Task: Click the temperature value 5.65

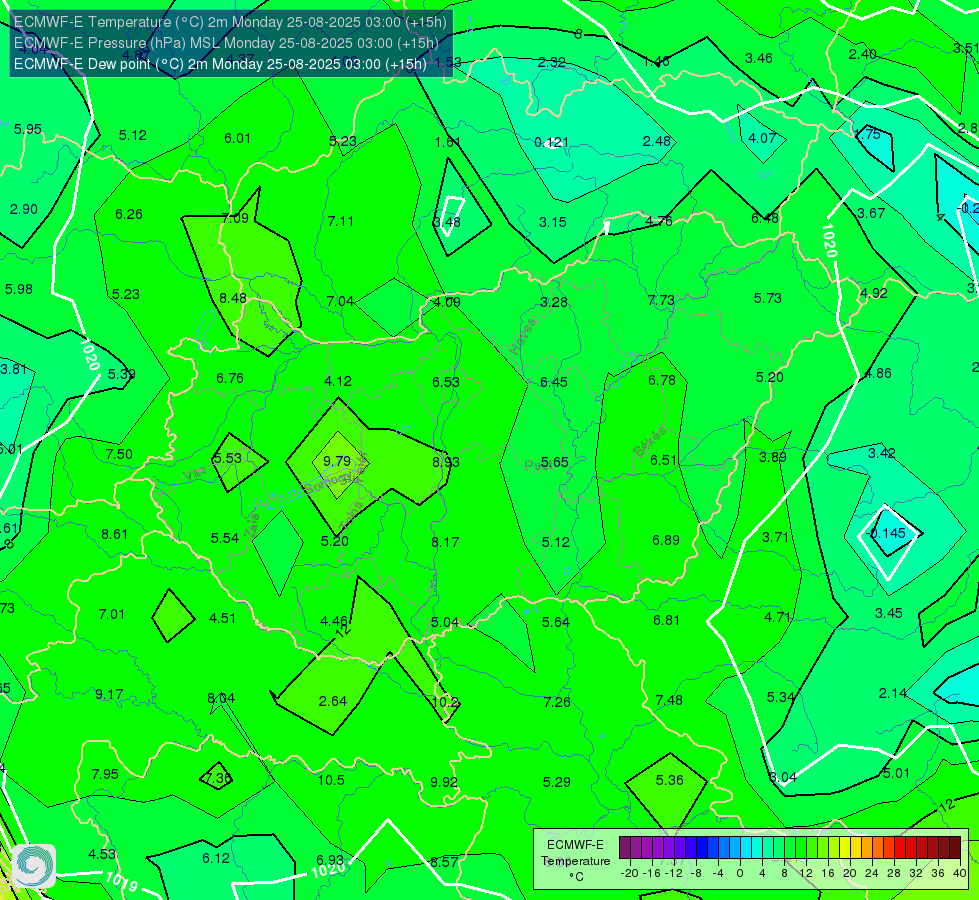Action: coord(554,462)
